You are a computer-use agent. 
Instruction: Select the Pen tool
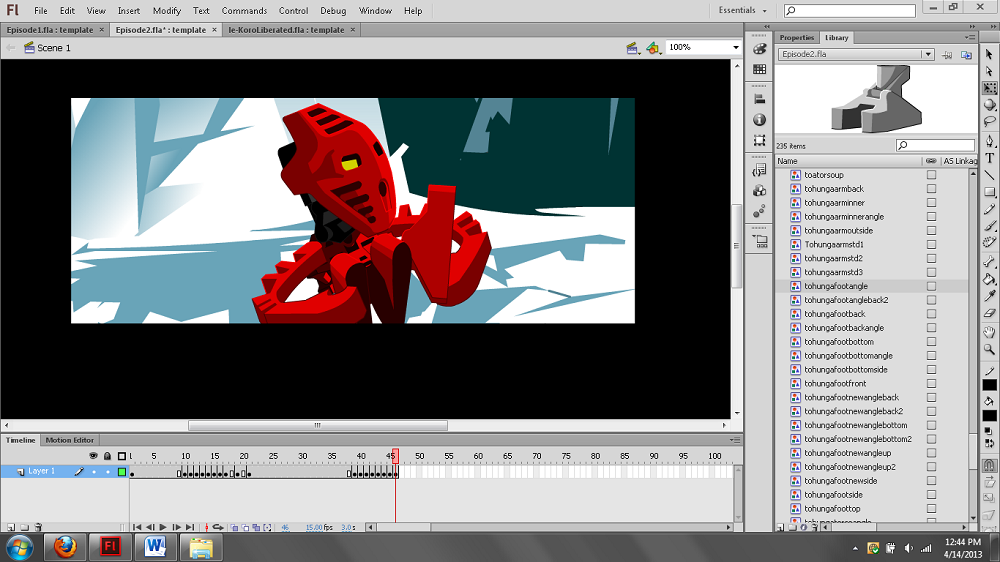[x=989, y=140]
